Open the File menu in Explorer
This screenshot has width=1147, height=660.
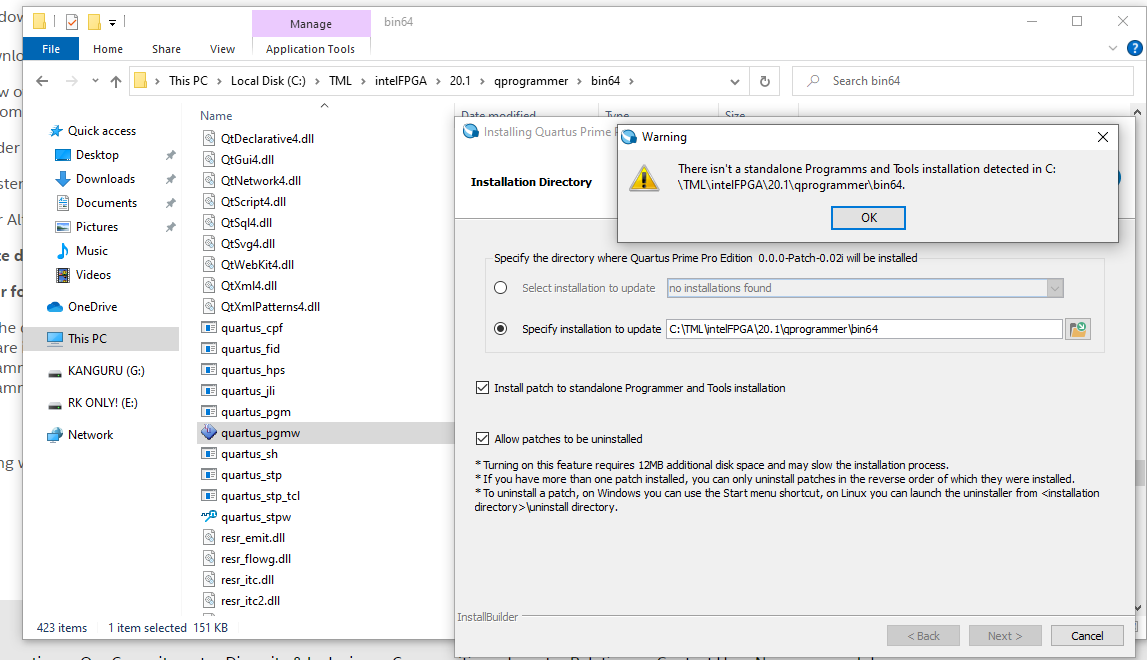(51, 49)
